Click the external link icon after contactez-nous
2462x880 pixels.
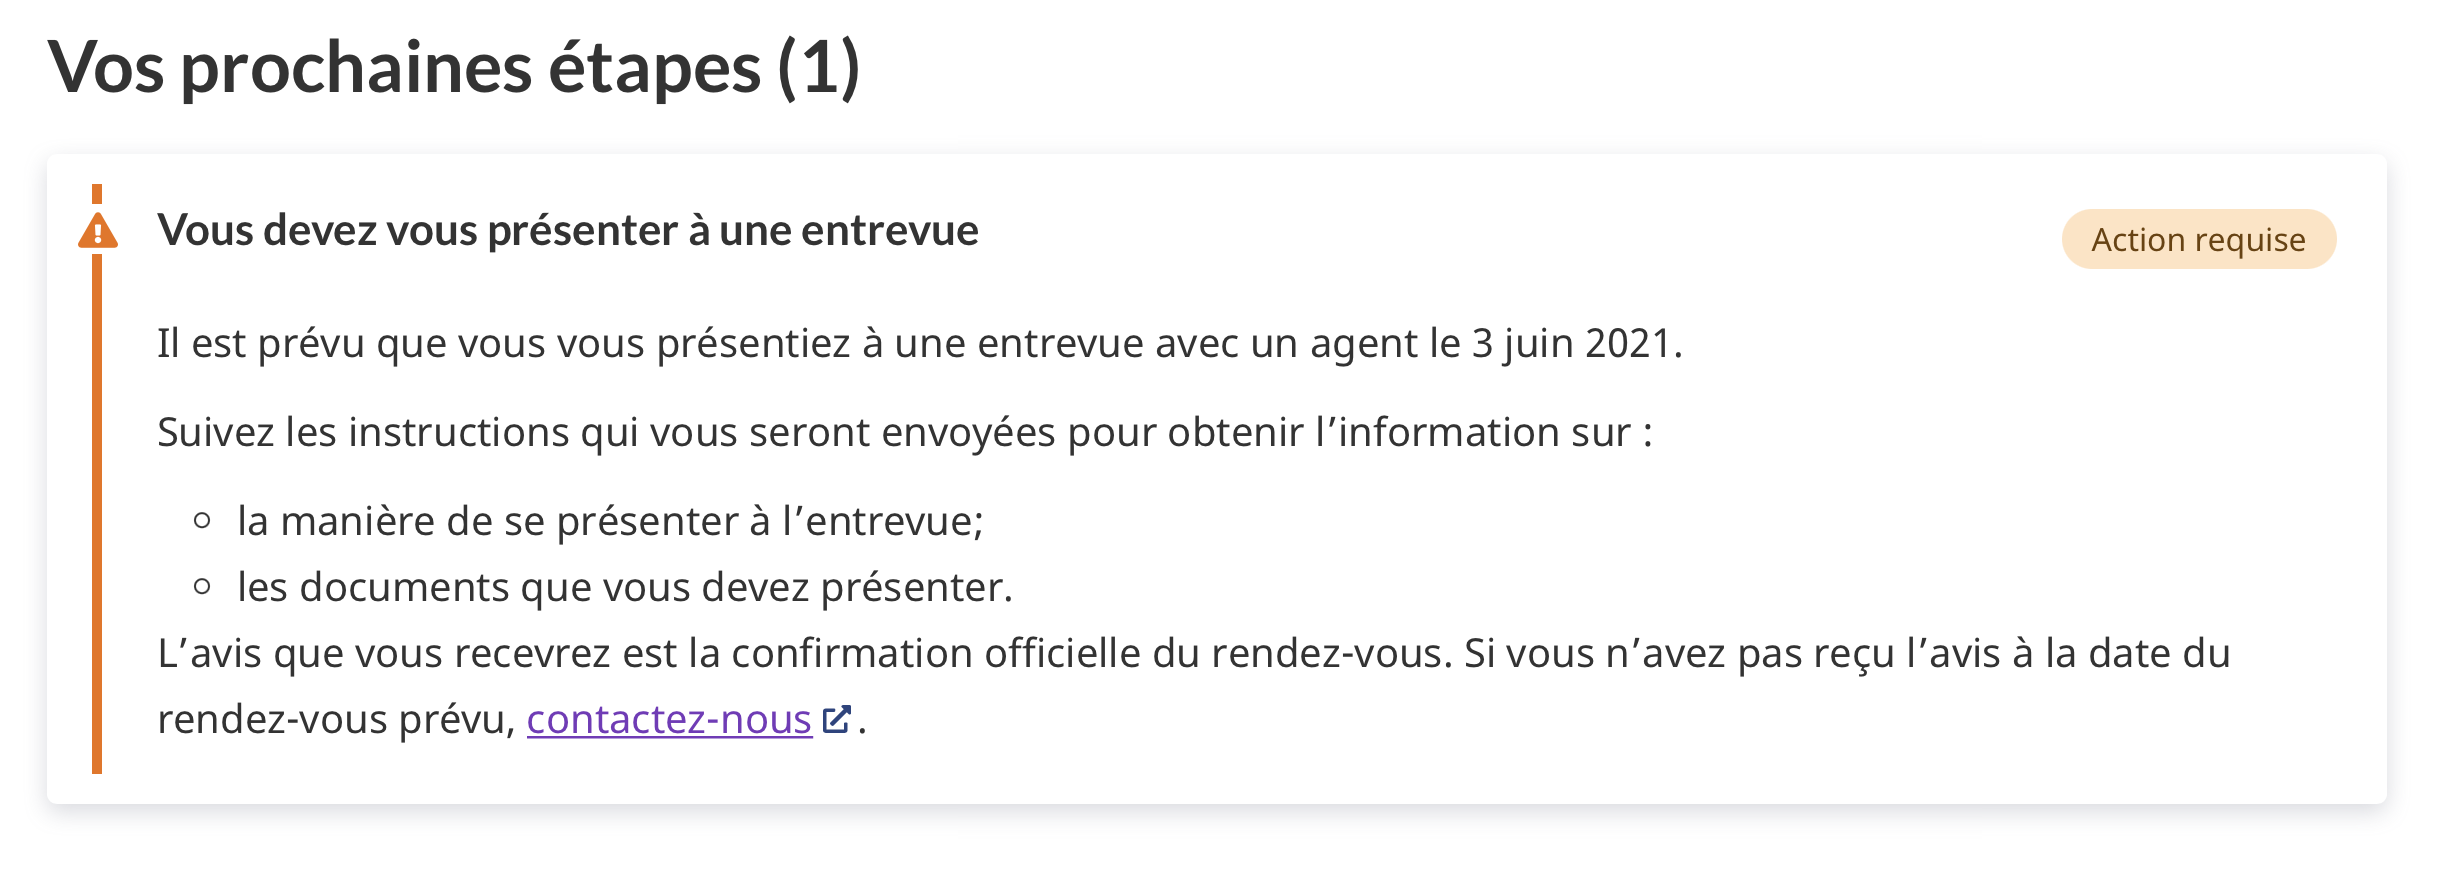[836, 719]
